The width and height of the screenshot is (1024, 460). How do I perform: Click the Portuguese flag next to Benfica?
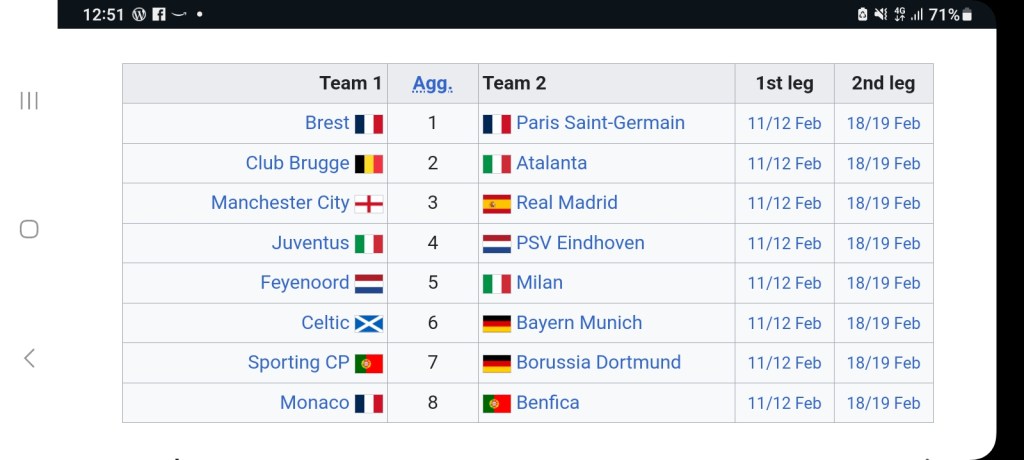[497, 404]
